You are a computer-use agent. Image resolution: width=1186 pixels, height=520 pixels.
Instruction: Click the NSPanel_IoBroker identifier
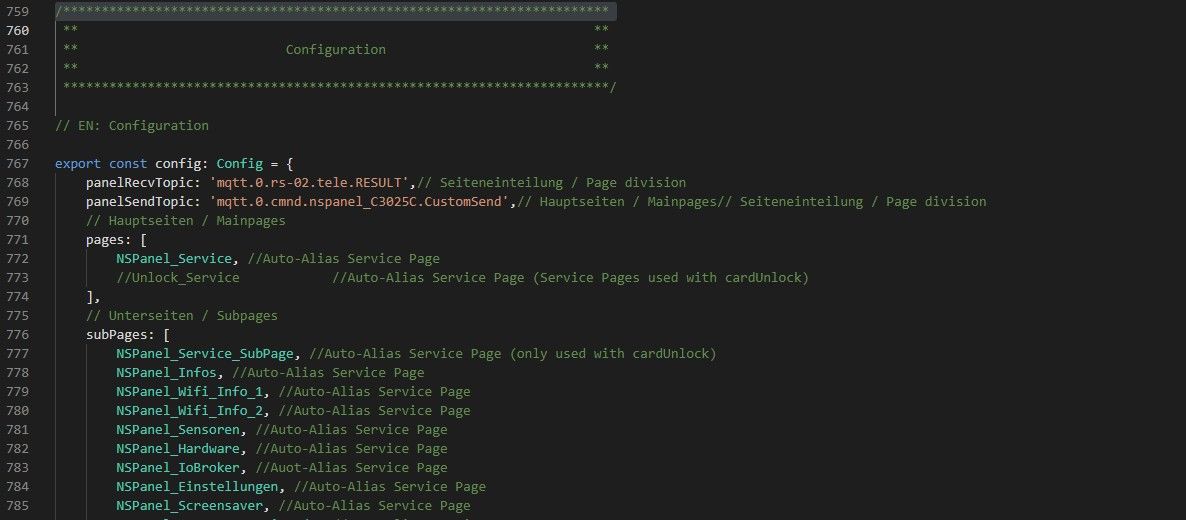tap(181, 468)
